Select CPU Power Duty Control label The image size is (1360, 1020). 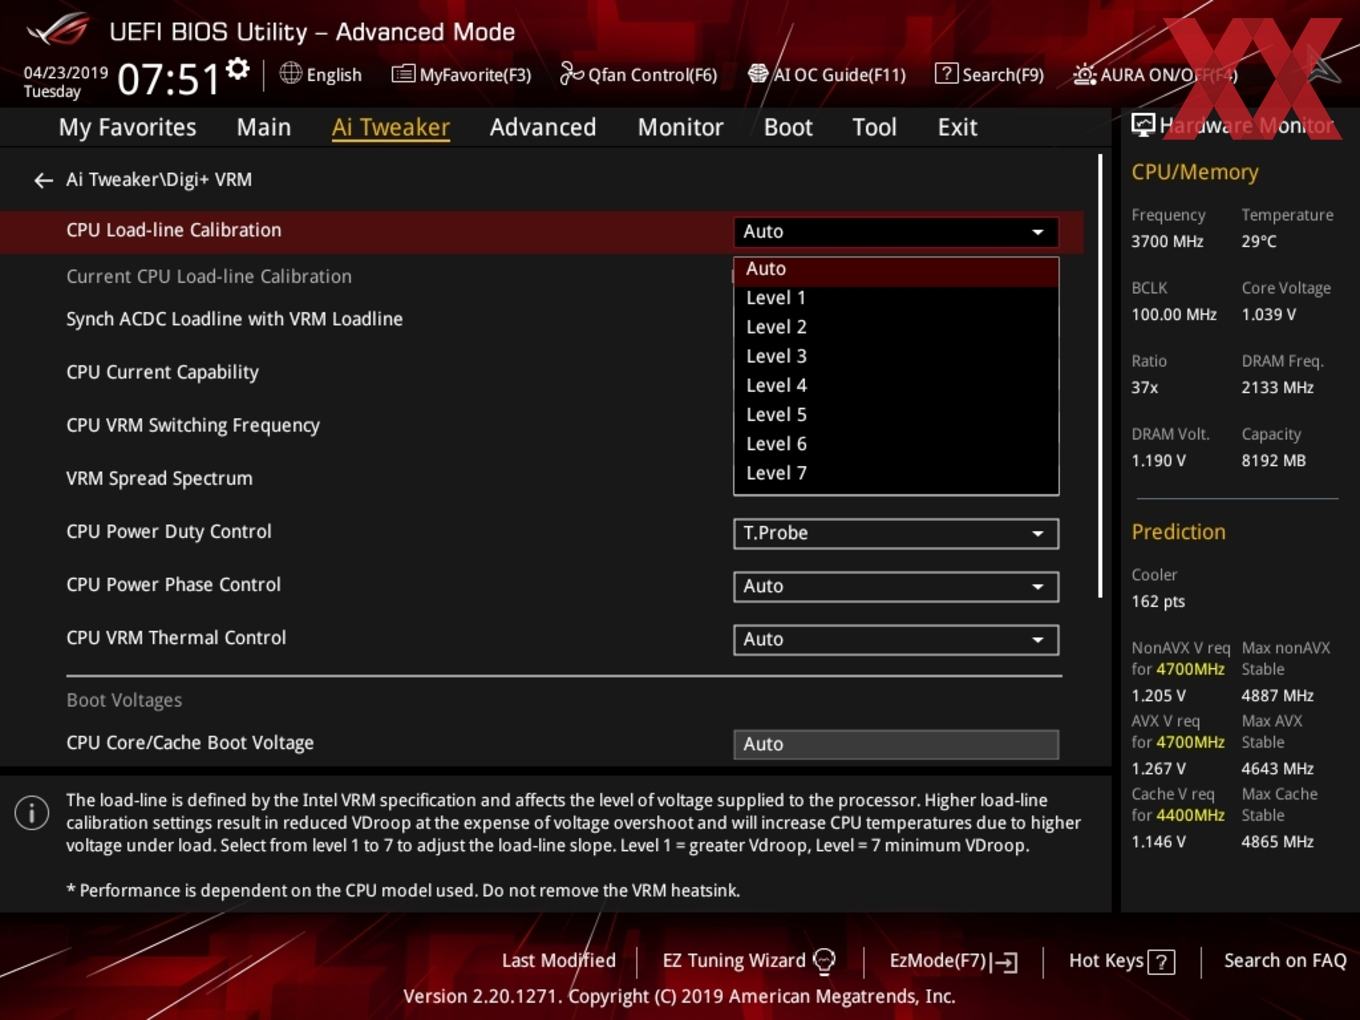[x=169, y=531]
